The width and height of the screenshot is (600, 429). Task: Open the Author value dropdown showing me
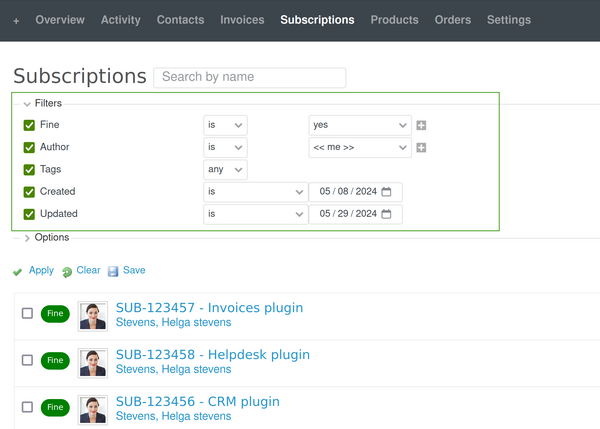359,148
